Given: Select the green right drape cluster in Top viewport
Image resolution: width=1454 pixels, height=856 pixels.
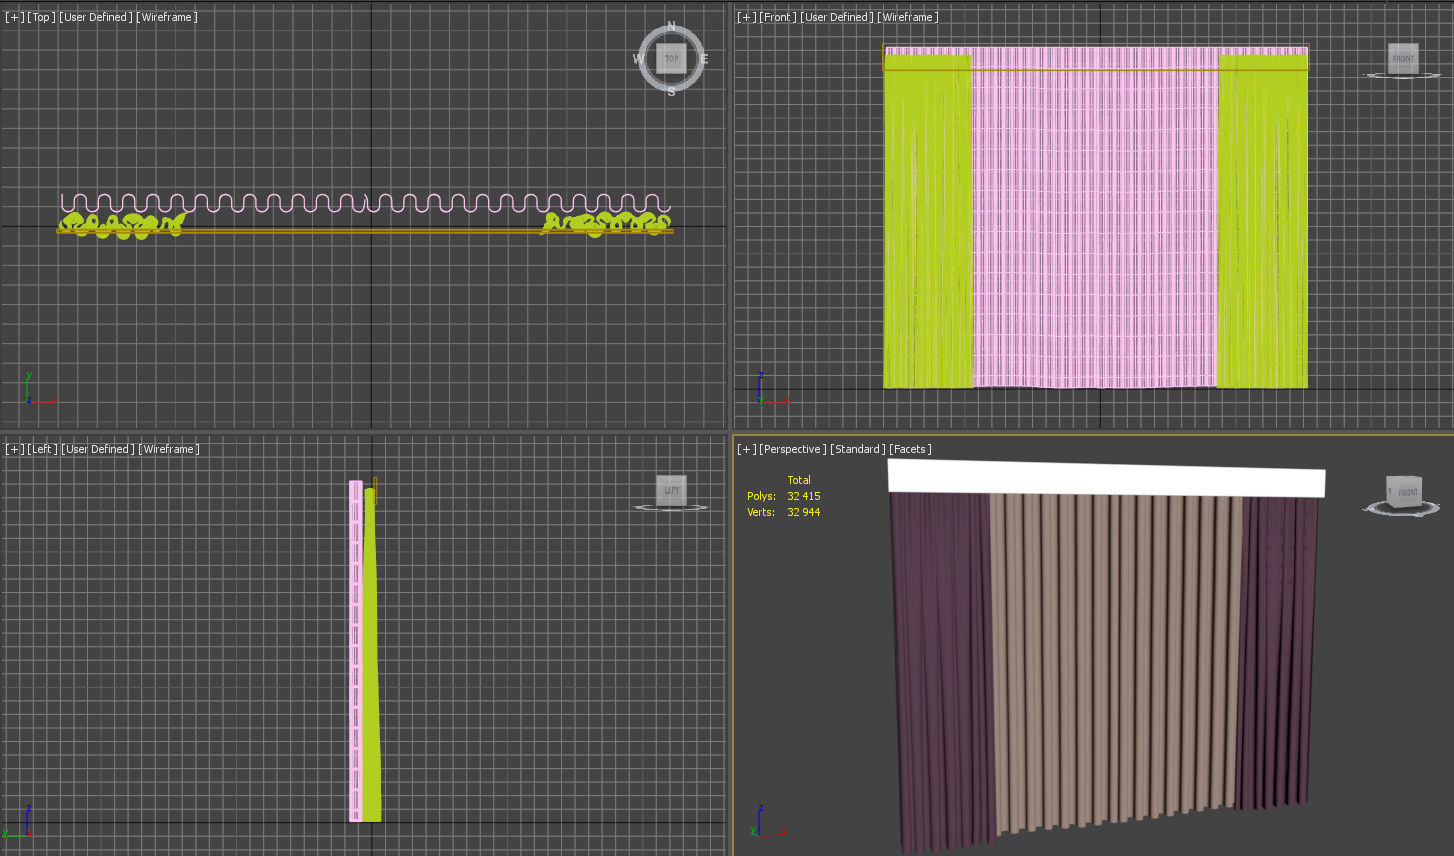Looking at the screenshot, I should (x=606, y=223).
